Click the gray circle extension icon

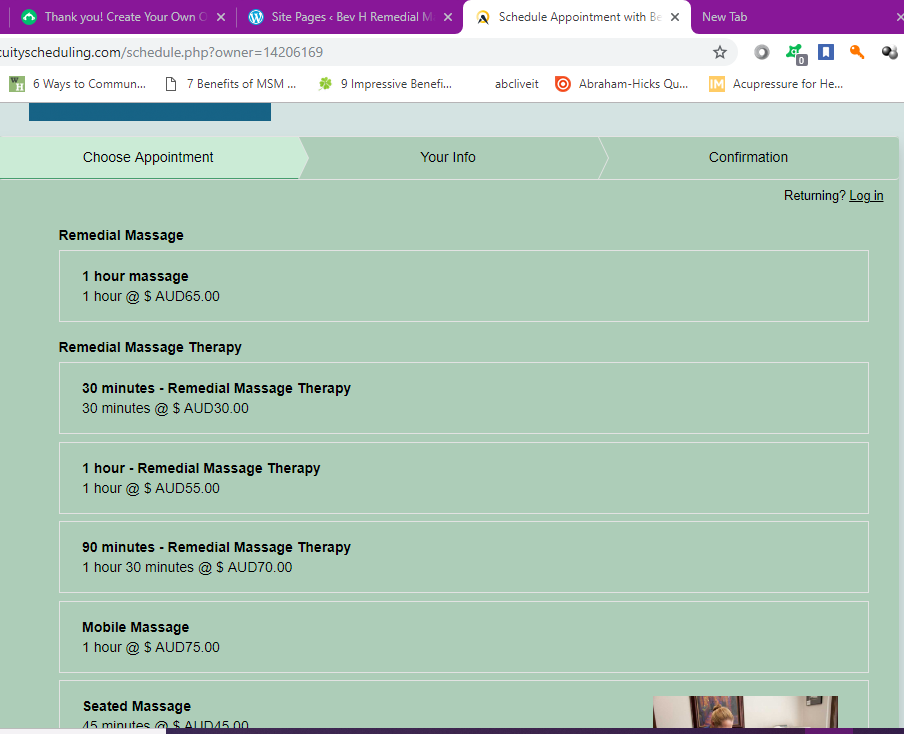tap(761, 52)
